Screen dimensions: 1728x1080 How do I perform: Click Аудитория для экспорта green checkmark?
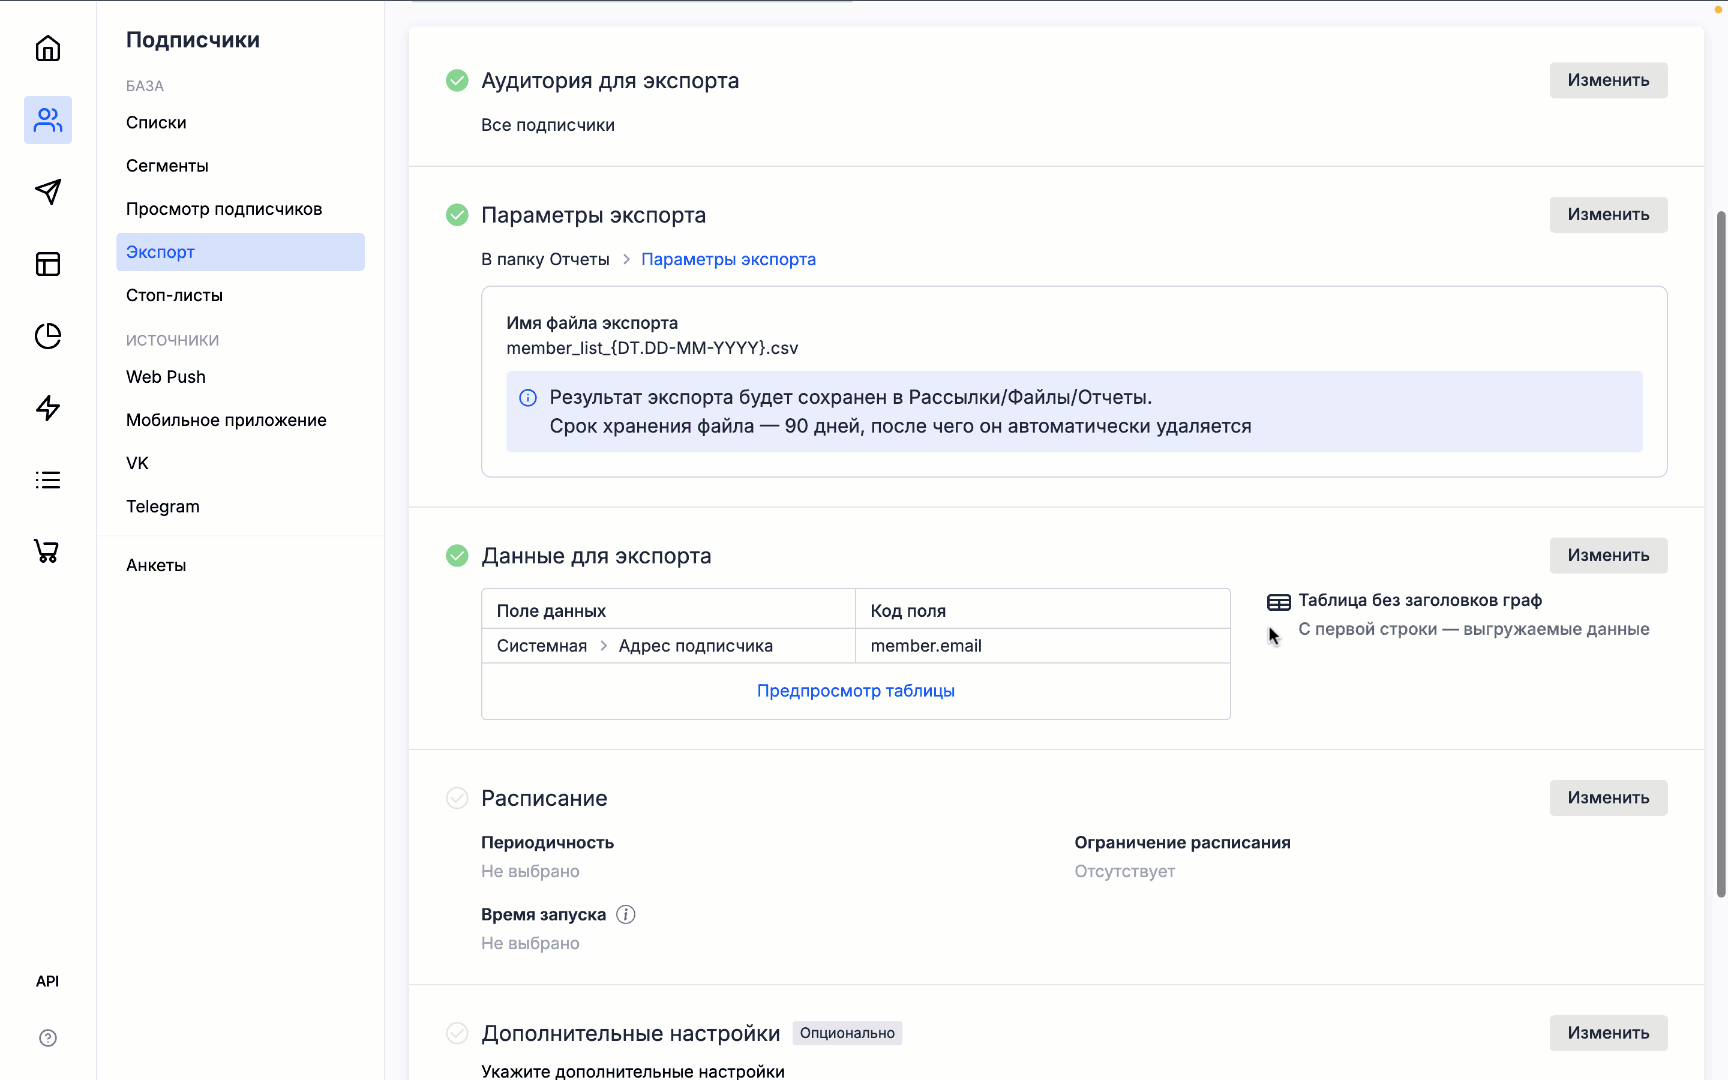tap(457, 80)
